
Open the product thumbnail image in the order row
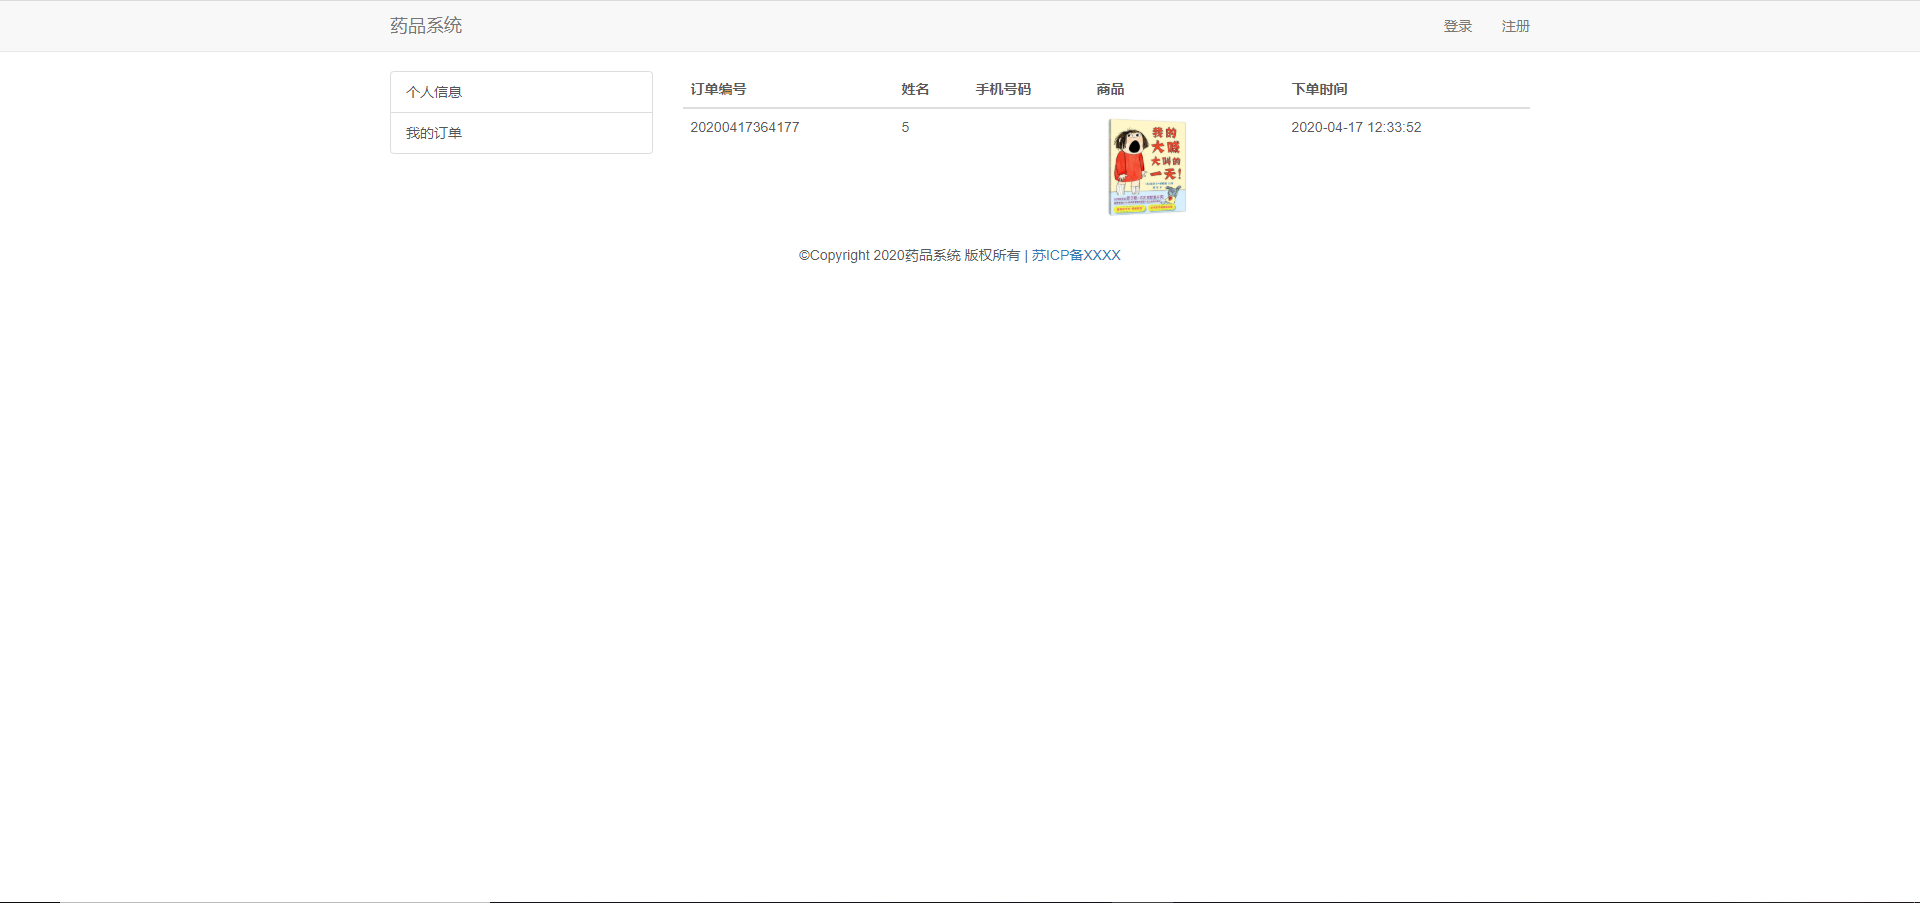tap(1146, 166)
